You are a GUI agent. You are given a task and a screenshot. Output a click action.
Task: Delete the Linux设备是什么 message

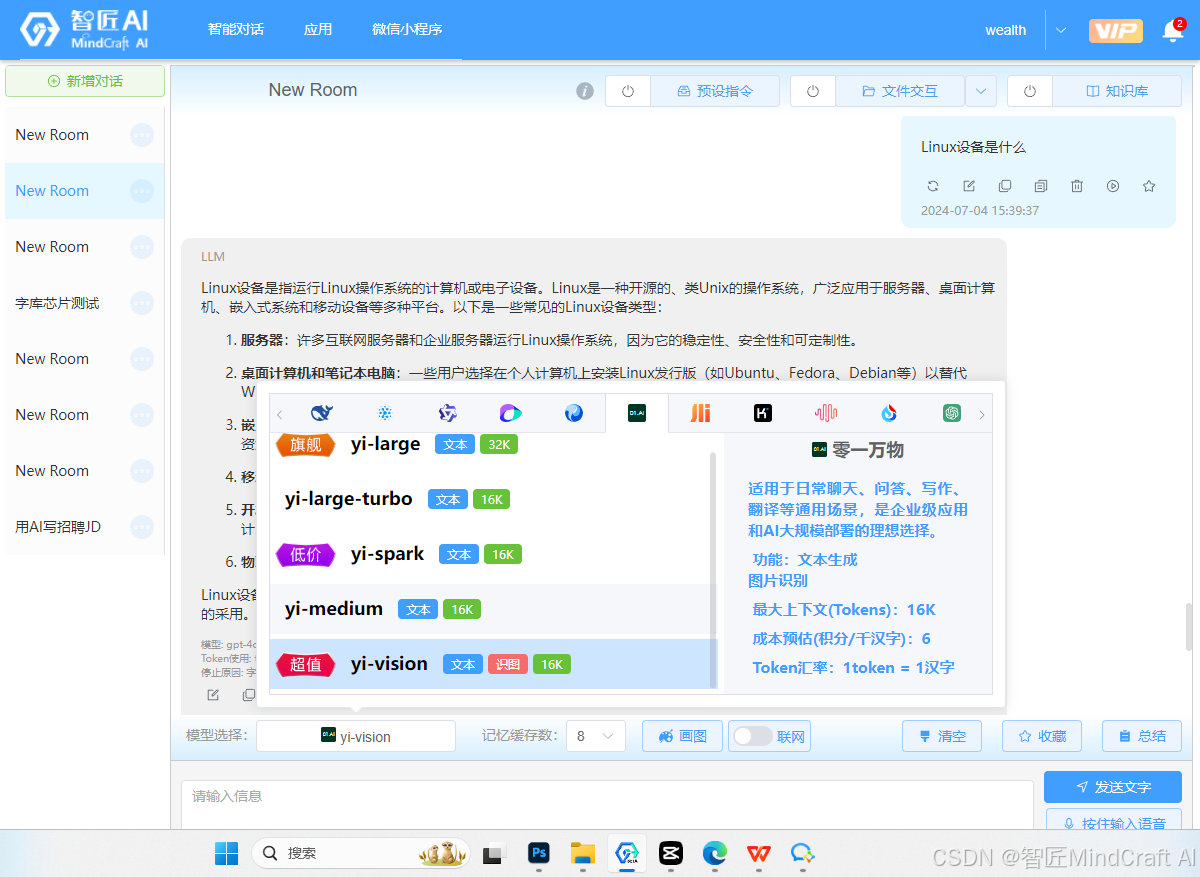tap(1077, 186)
